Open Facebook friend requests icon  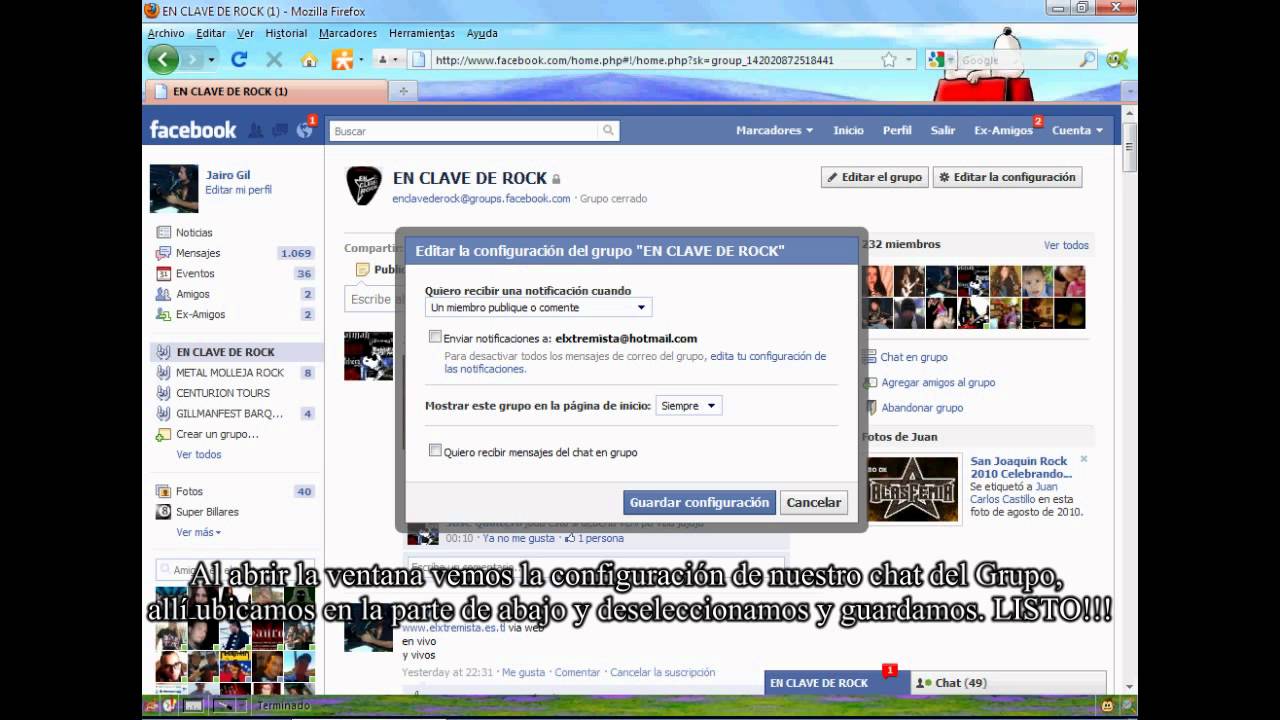256,130
